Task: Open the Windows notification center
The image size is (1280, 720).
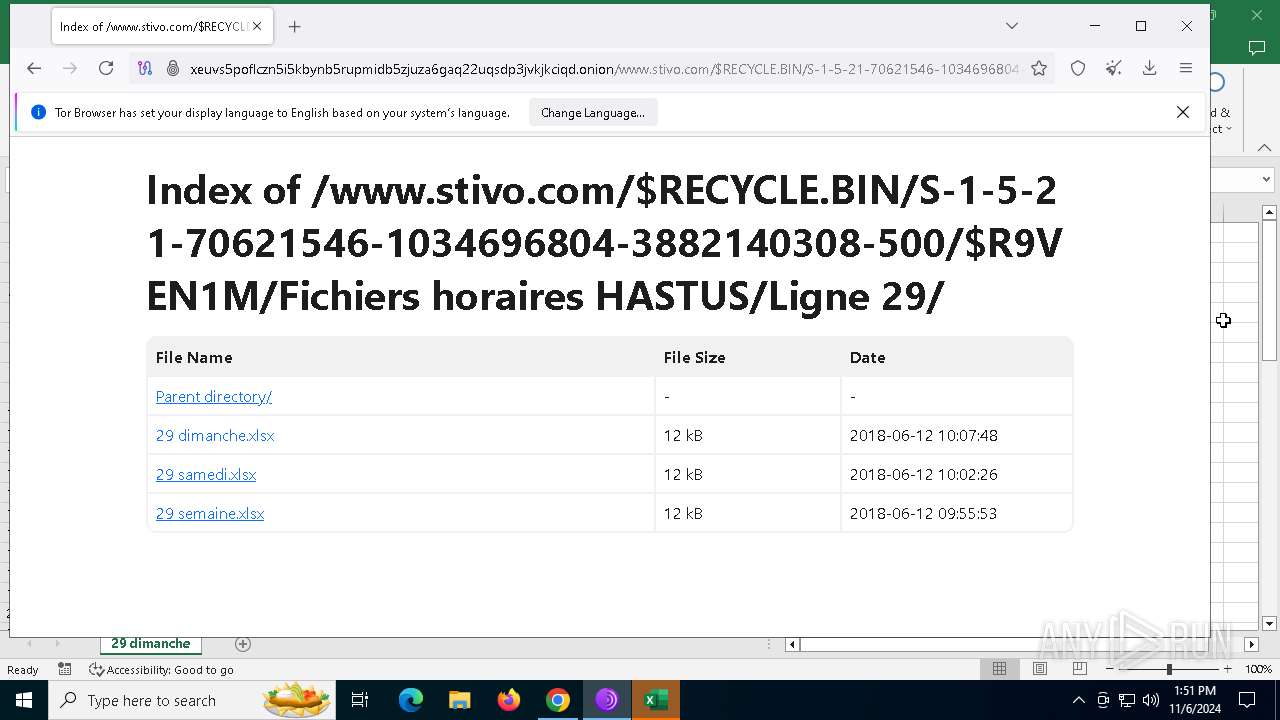Action: click(1247, 700)
